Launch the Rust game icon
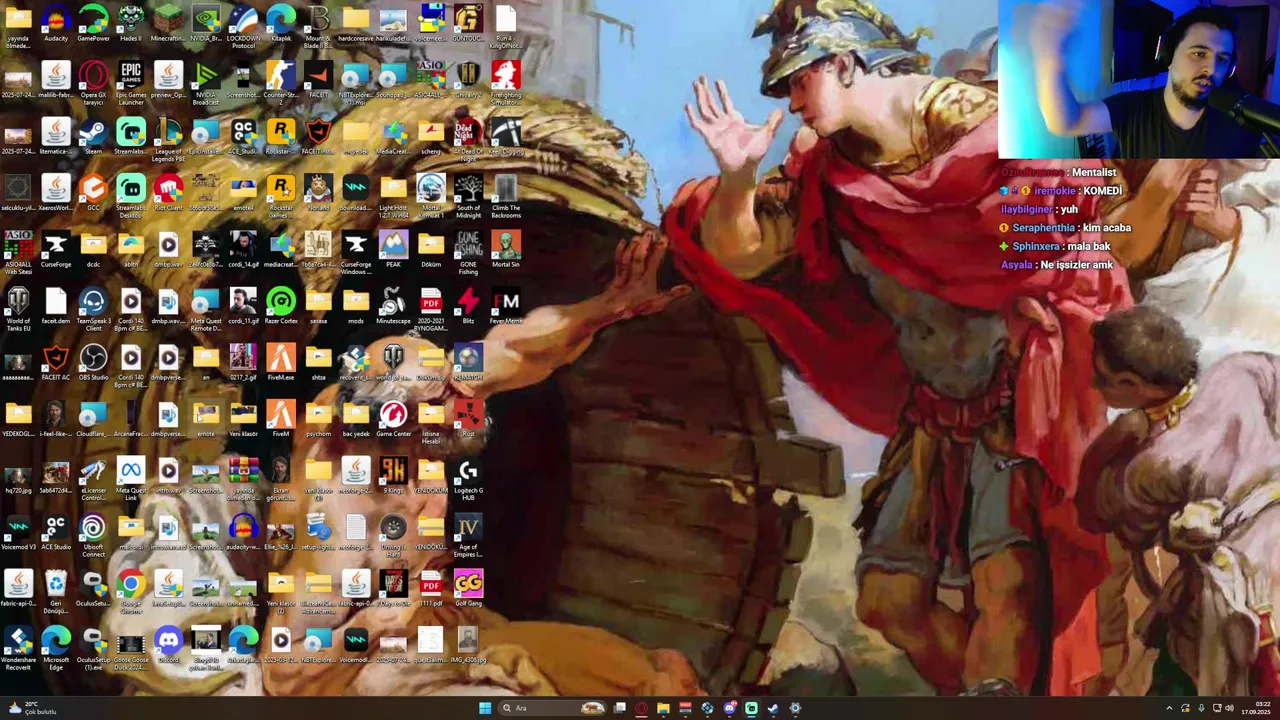Viewport: 1280px width, 720px height. pyautogui.click(x=468, y=419)
